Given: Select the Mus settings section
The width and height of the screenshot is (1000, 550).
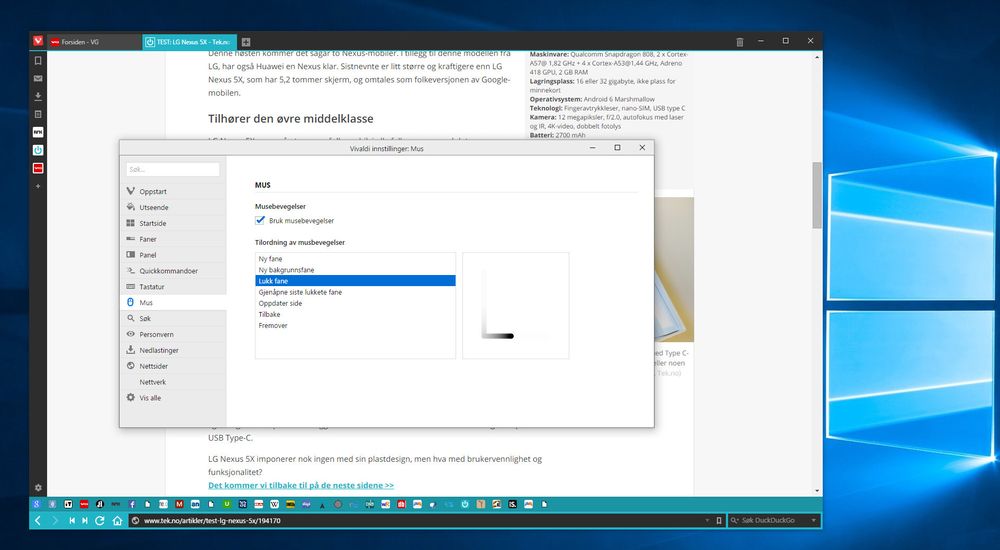Looking at the screenshot, I should [x=173, y=302].
